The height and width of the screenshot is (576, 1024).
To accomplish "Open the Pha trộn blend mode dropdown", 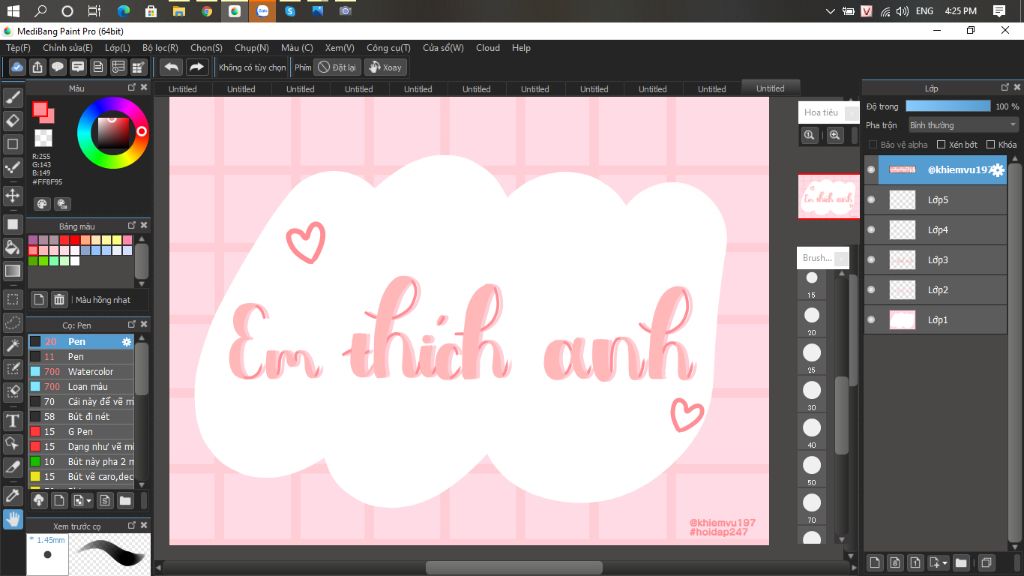I will [x=963, y=125].
